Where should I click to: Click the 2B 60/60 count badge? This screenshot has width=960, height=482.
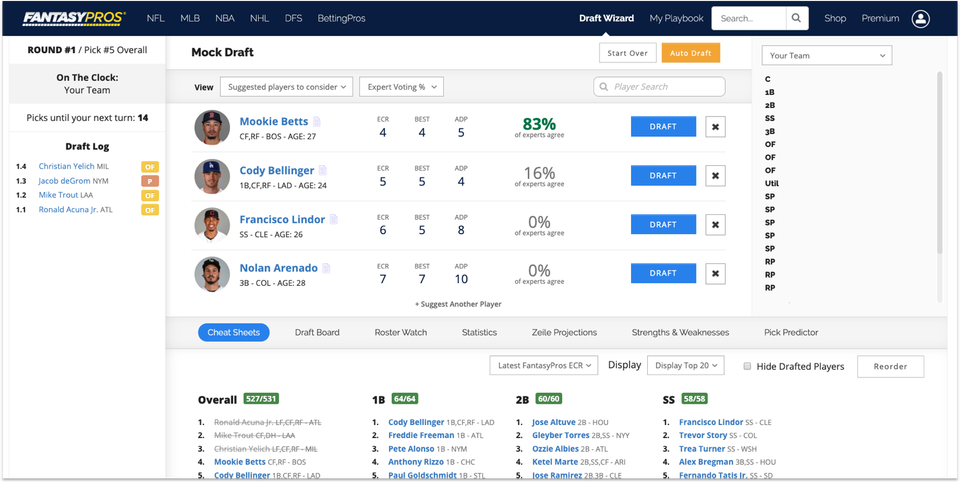tap(549, 399)
